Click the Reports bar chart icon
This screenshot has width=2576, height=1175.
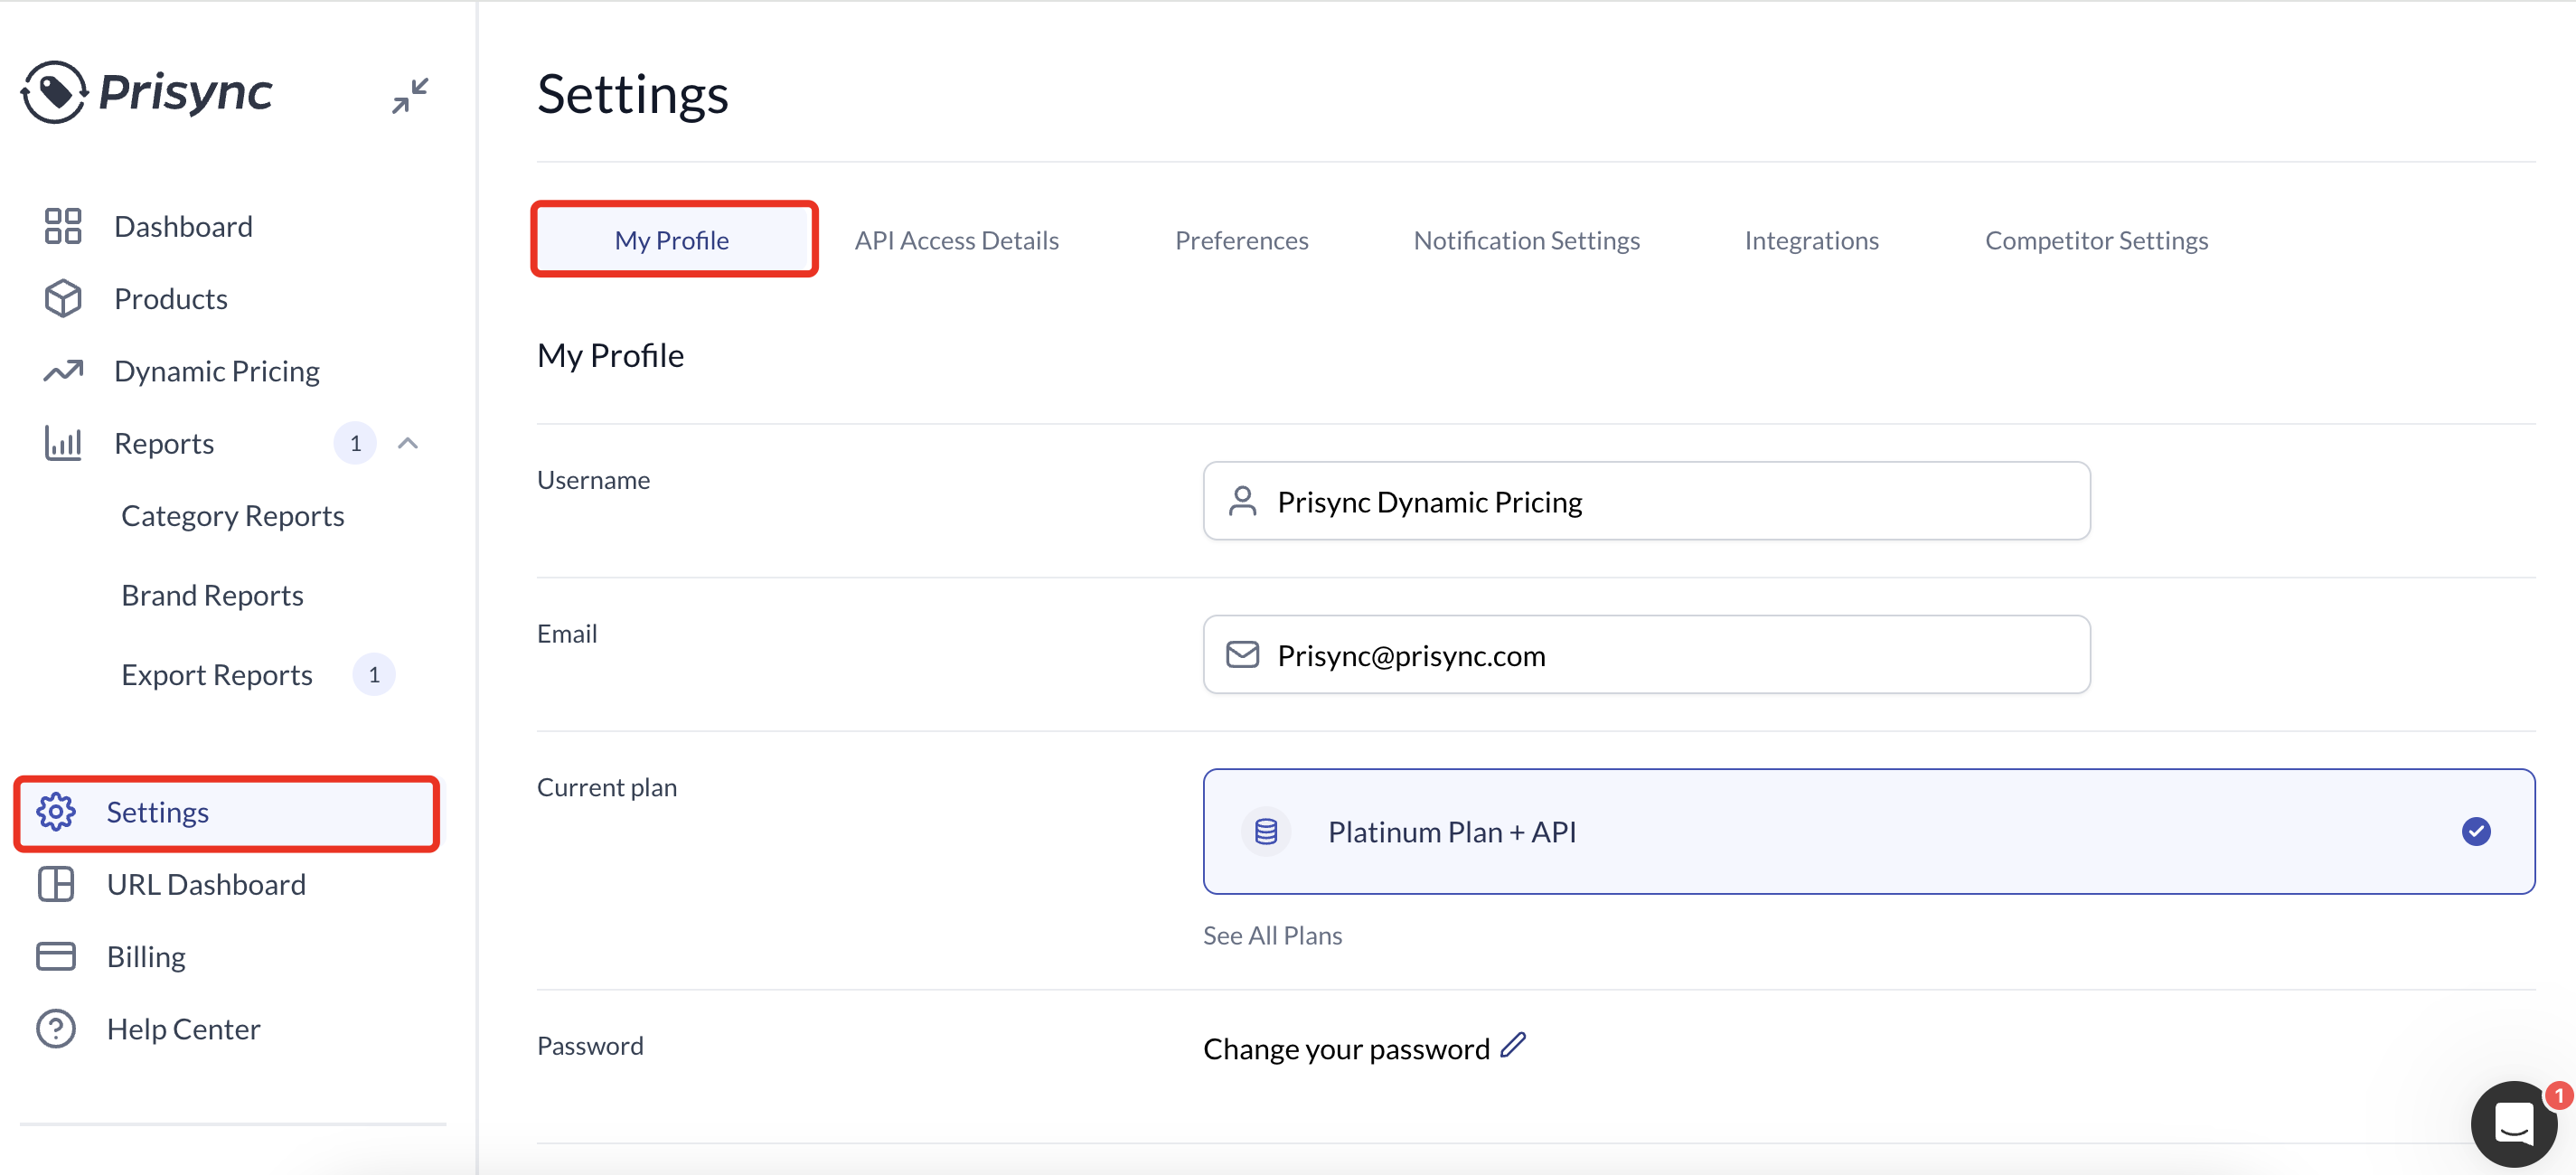63,443
